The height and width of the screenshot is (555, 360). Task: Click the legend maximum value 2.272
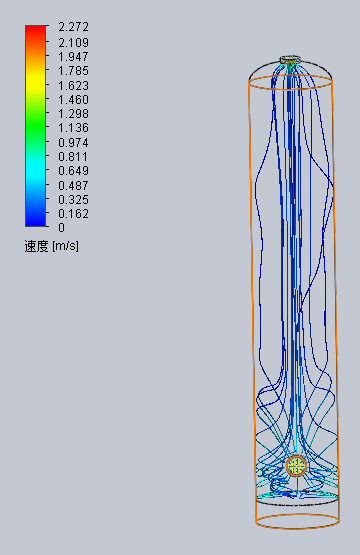click(x=73, y=27)
